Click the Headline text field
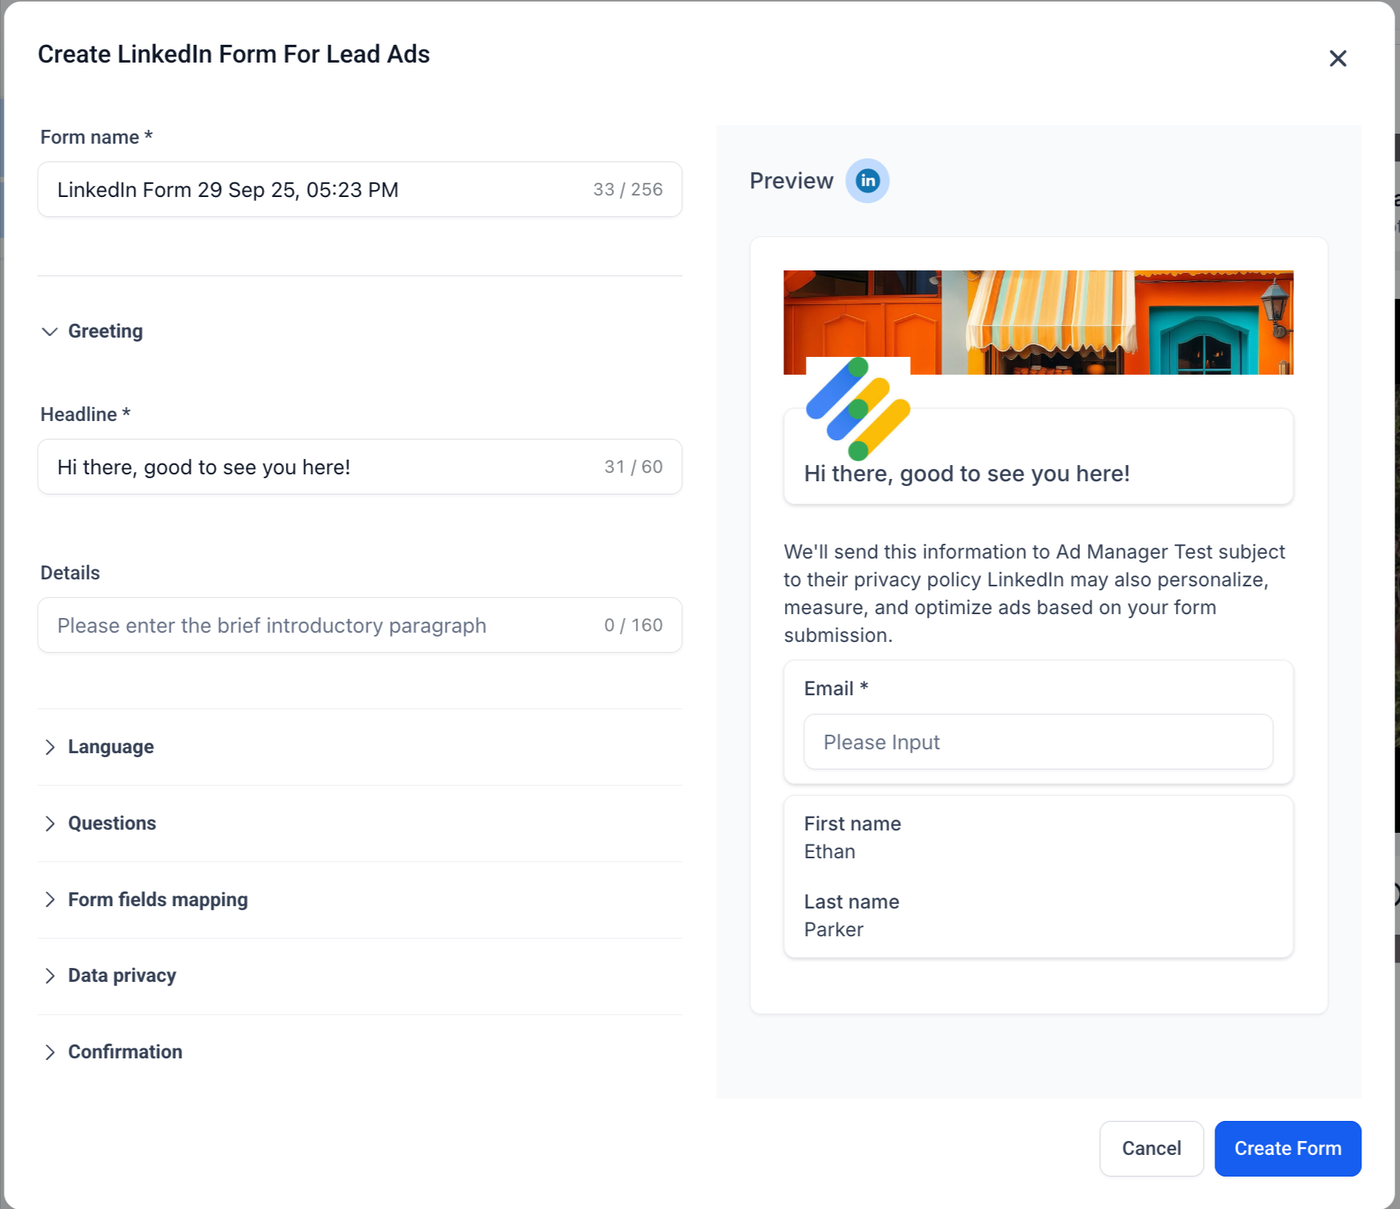 pos(320,467)
